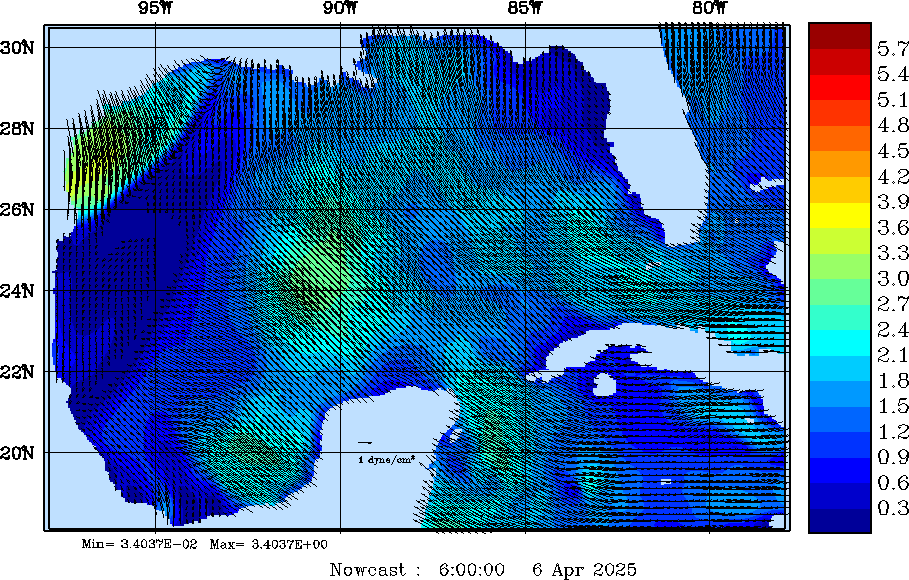Click the 0.3 colorbar tick value
This screenshot has height=580, width=909.
point(893,508)
